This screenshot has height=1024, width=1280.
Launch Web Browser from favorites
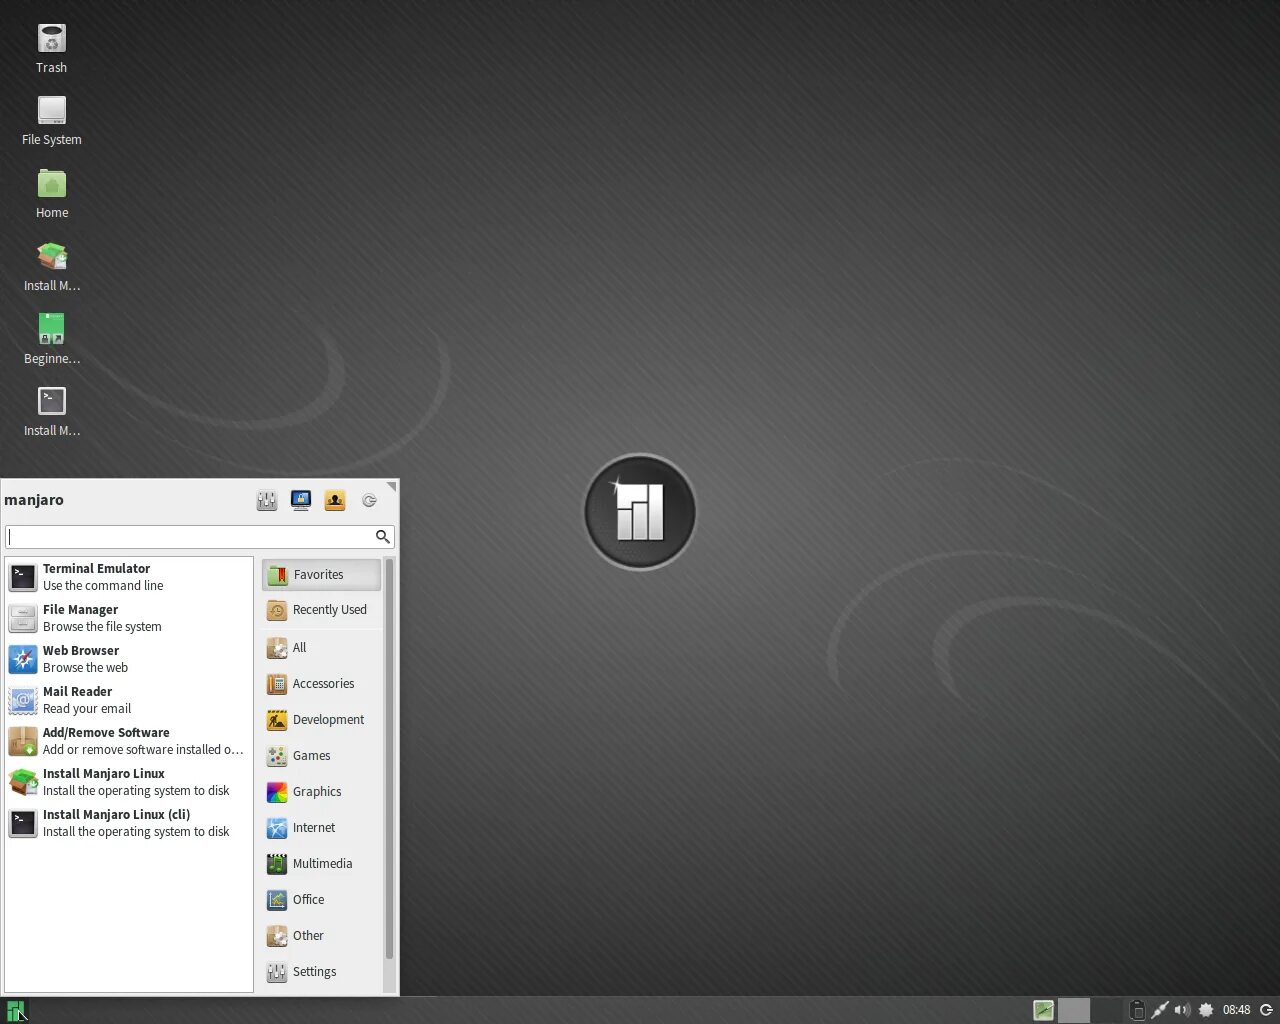[x=128, y=659]
